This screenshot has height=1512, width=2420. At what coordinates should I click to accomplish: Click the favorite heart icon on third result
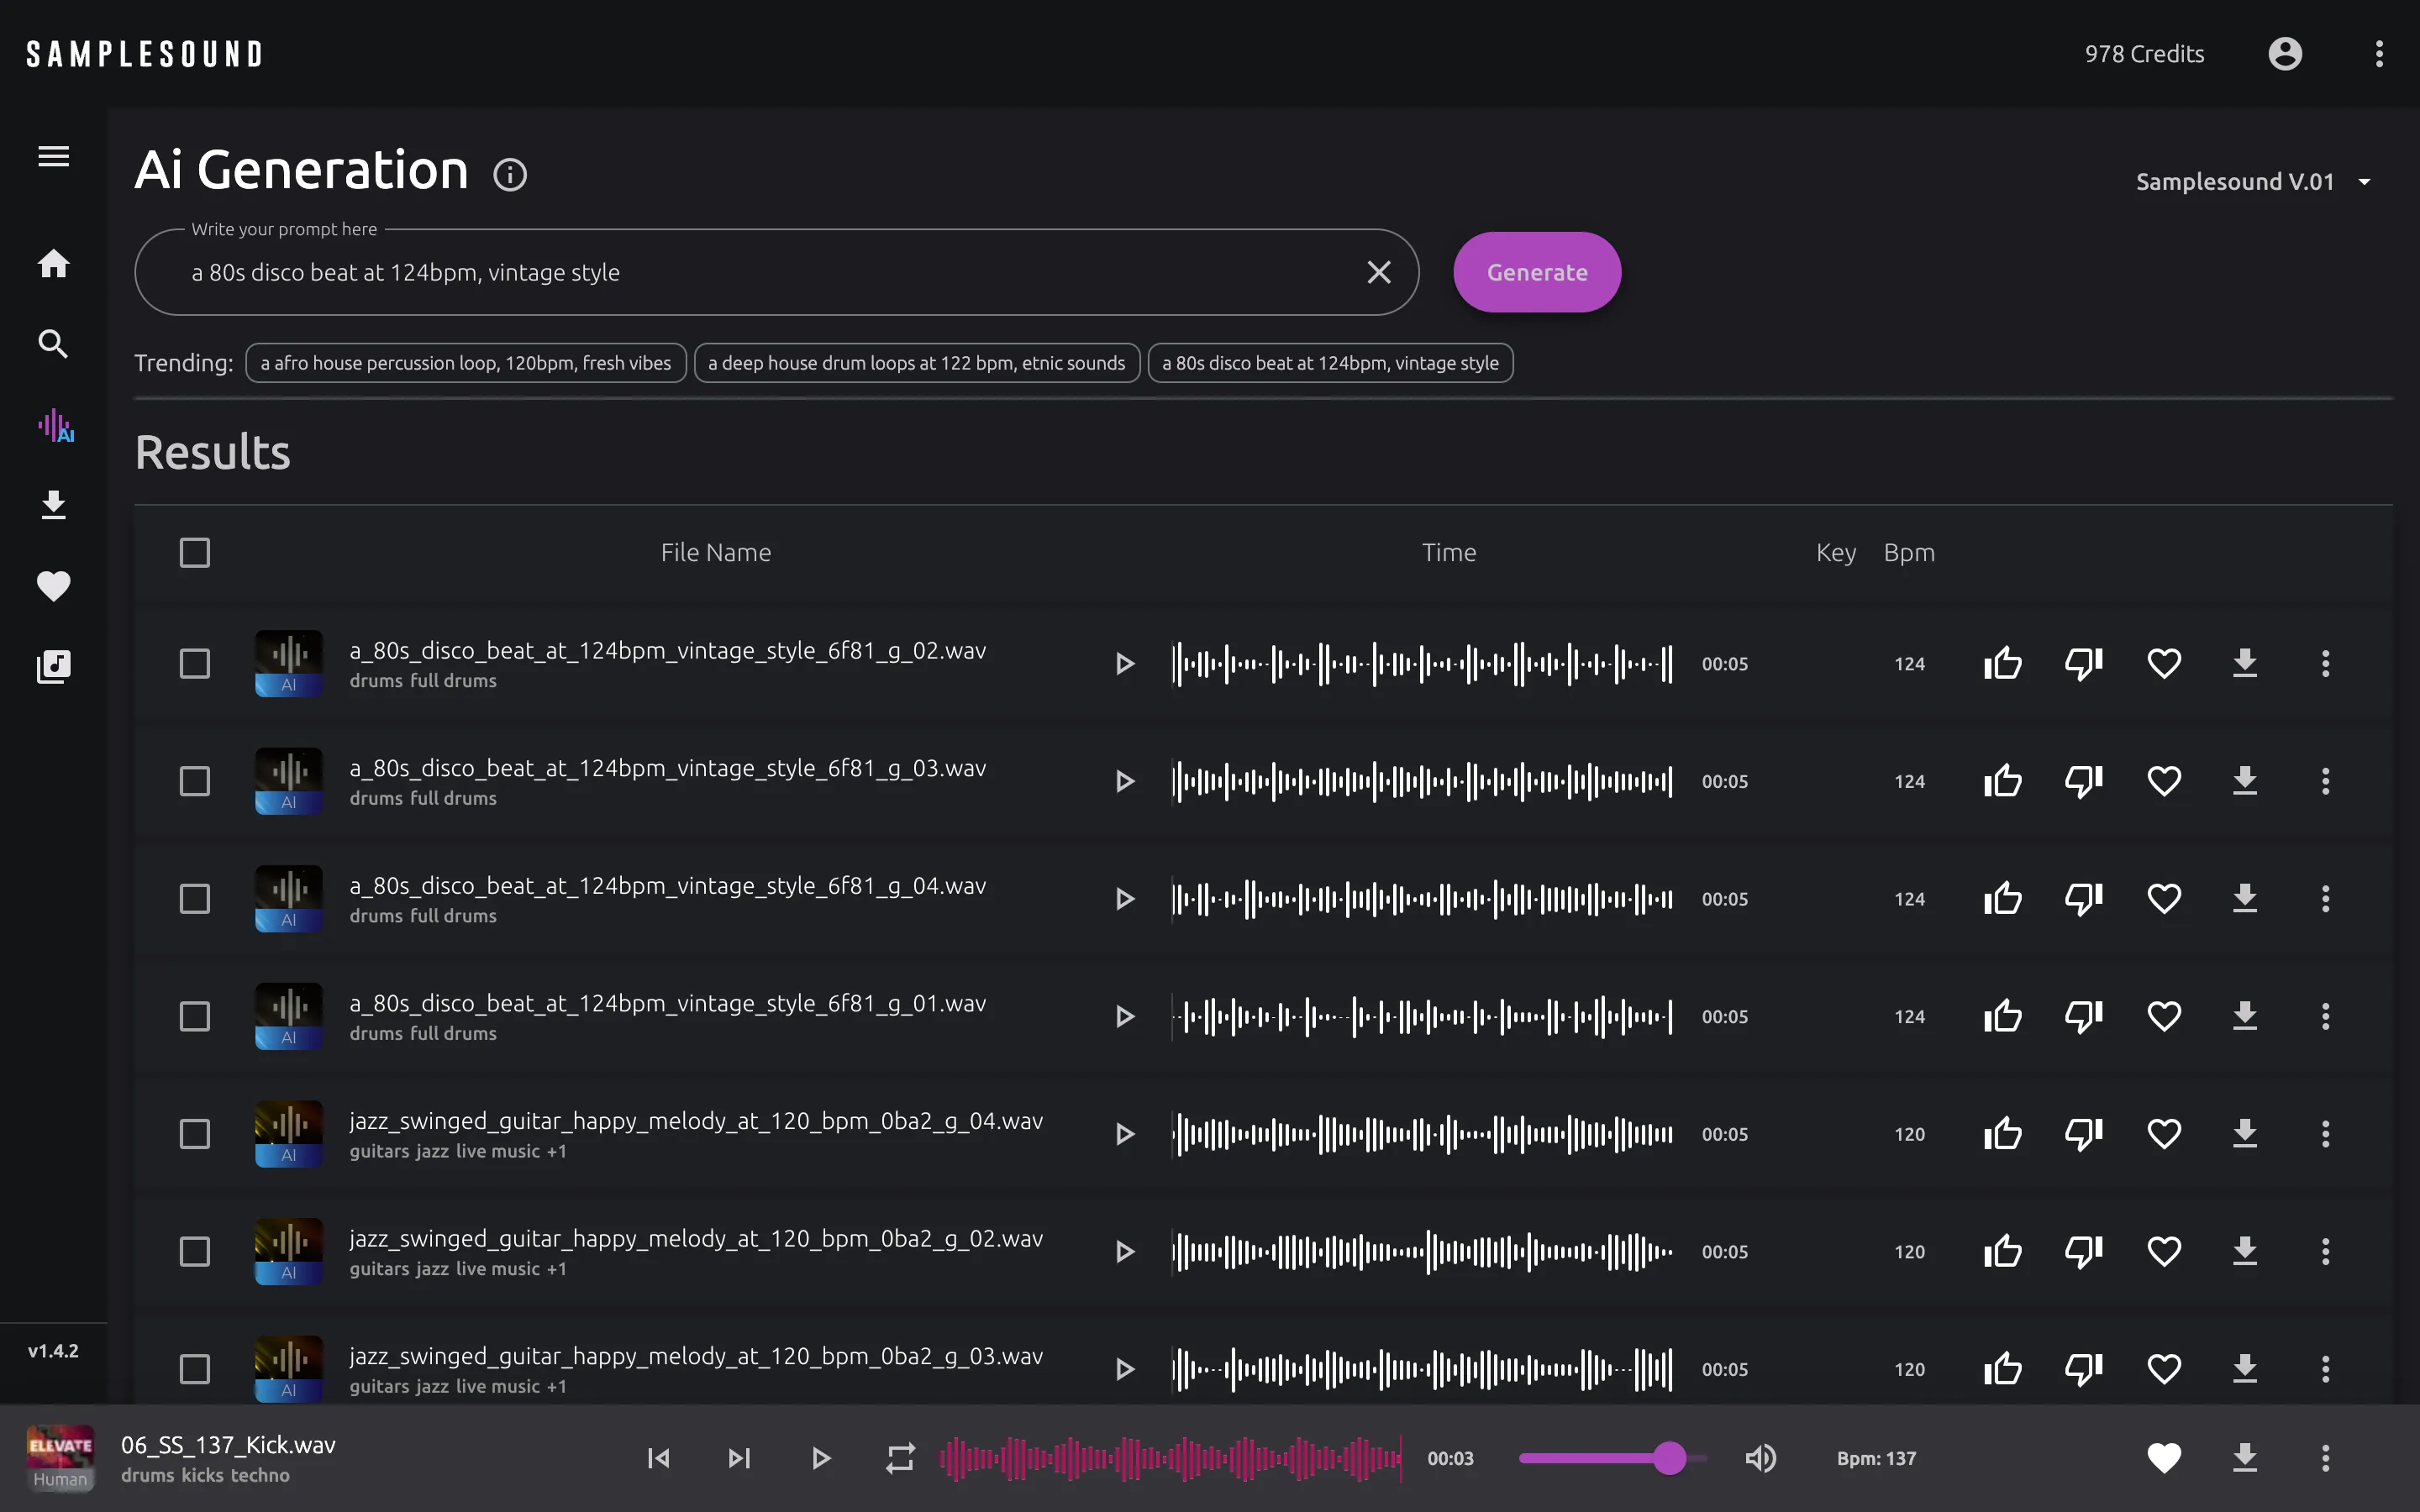point(2164,899)
